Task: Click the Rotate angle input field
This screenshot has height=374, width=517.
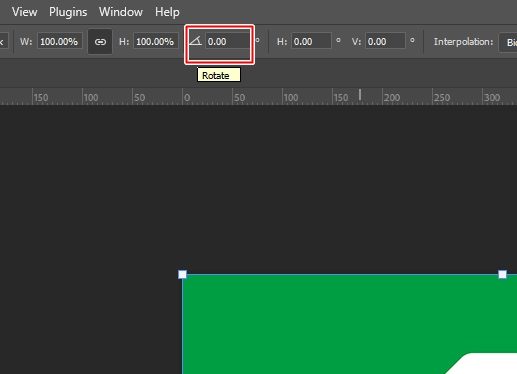Action: coord(227,41)
